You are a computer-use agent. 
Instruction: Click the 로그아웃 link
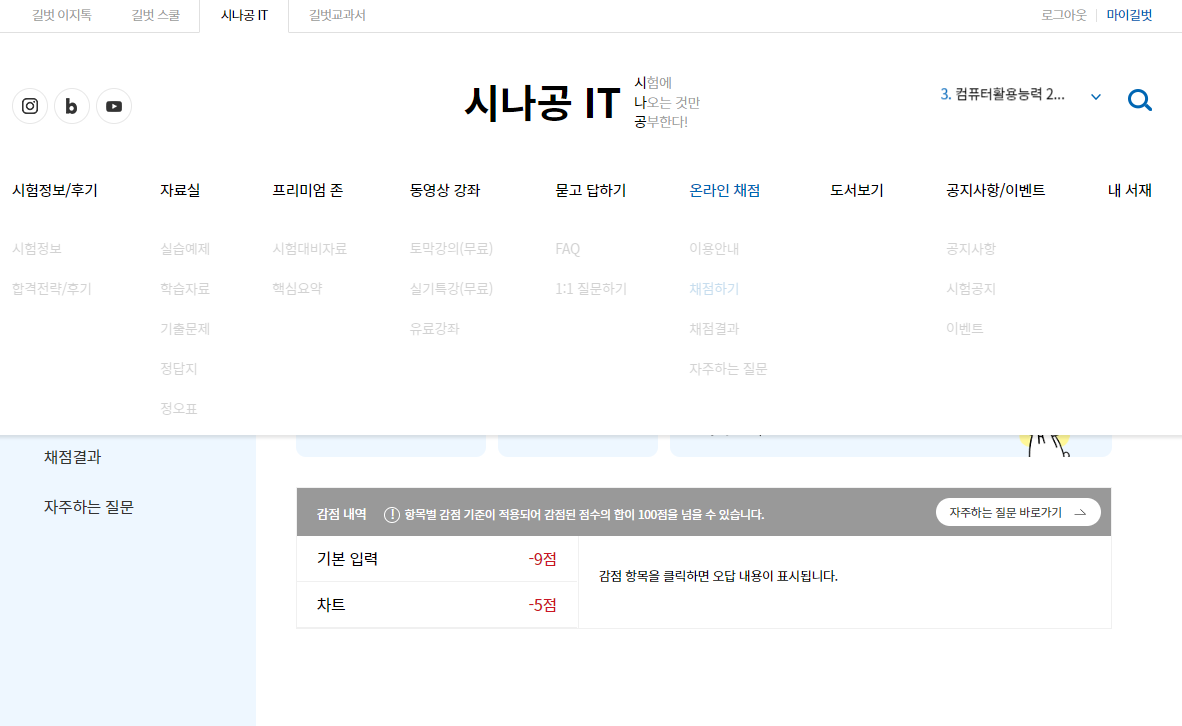click(x=1064, y=15)
